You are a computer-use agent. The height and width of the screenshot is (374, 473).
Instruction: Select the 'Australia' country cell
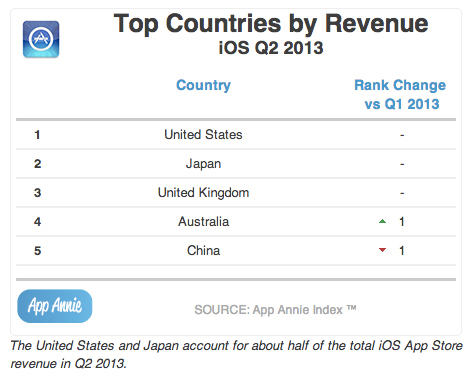203,222
